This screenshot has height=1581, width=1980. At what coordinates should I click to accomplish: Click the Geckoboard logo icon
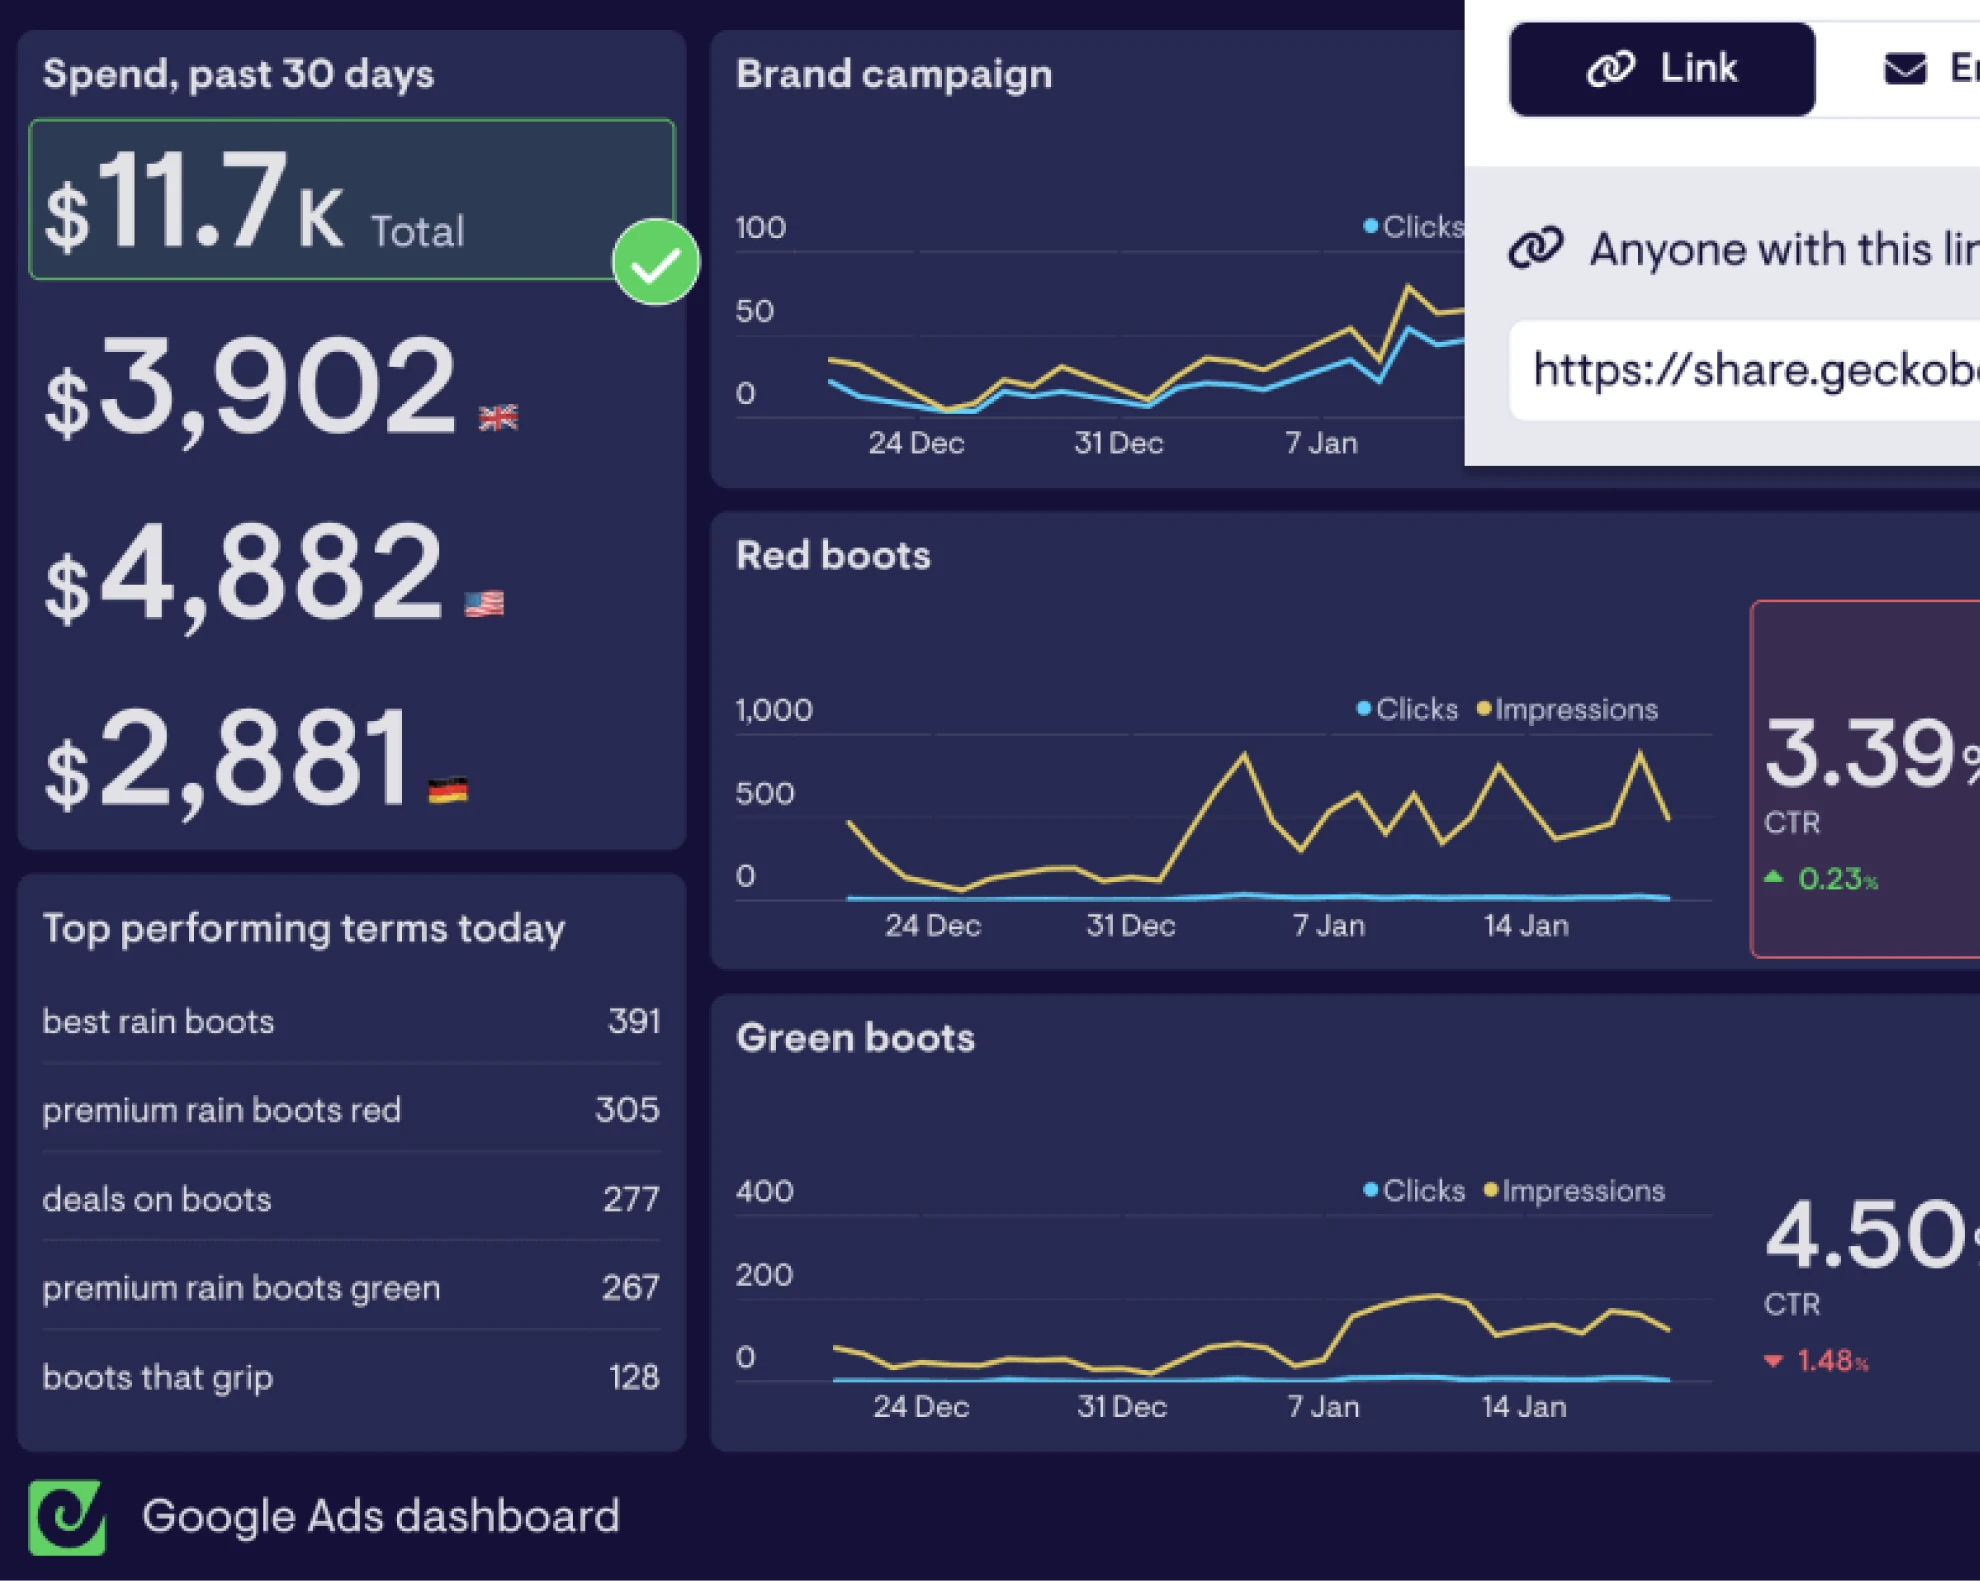pyautogui.click(x=67, y=1517)
